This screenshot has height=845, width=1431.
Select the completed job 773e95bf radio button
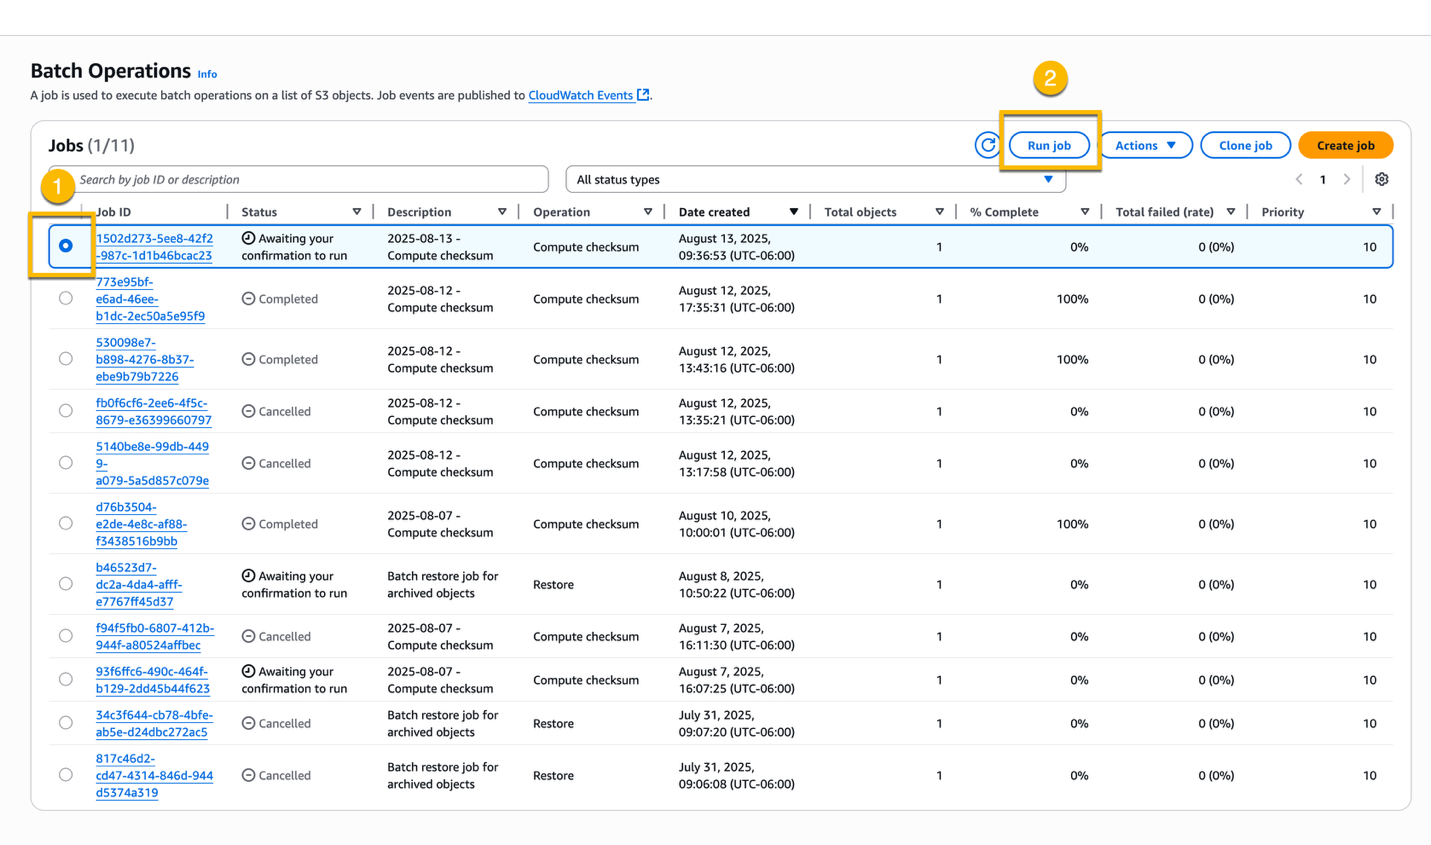tap(65, 298)
